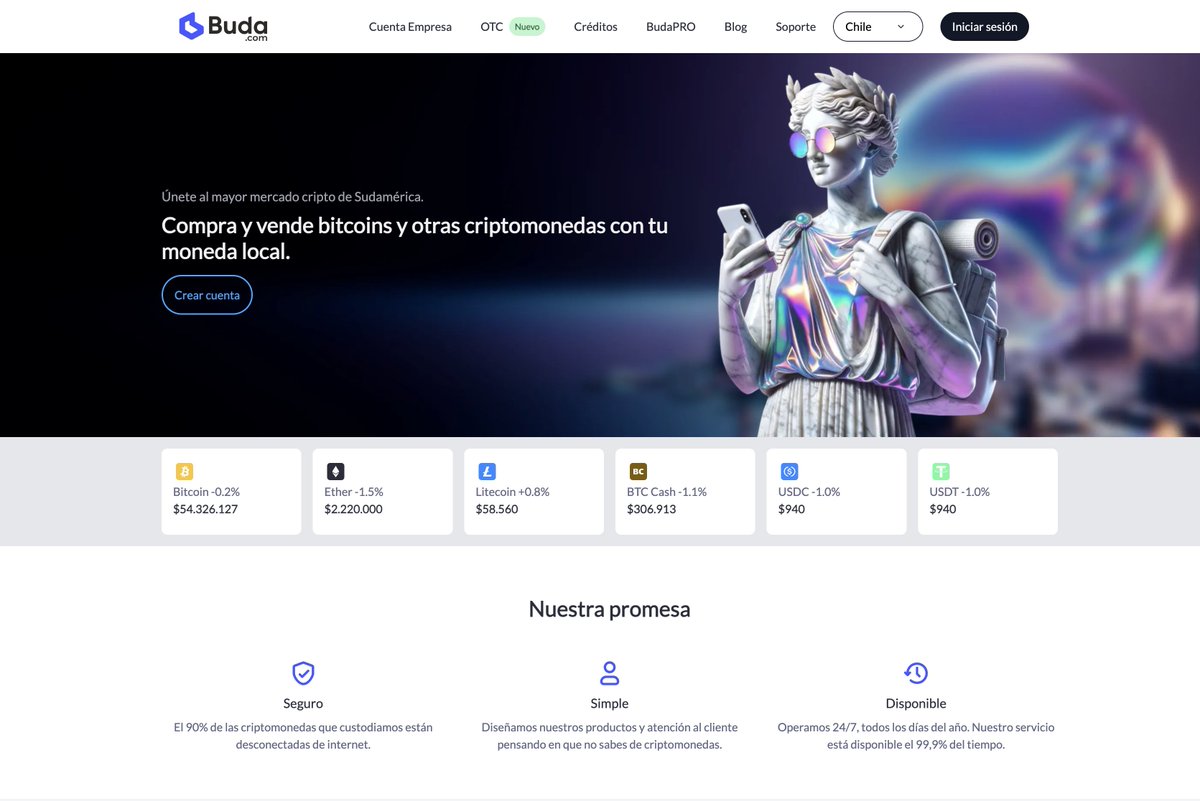
Task: Select the Bitcoin coin icon
Action: (x=184, y=471)
